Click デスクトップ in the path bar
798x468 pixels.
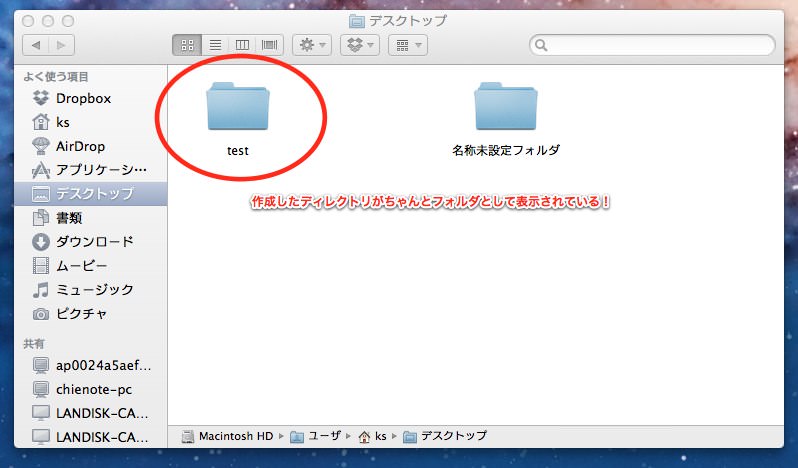click(x=445, y=436)
